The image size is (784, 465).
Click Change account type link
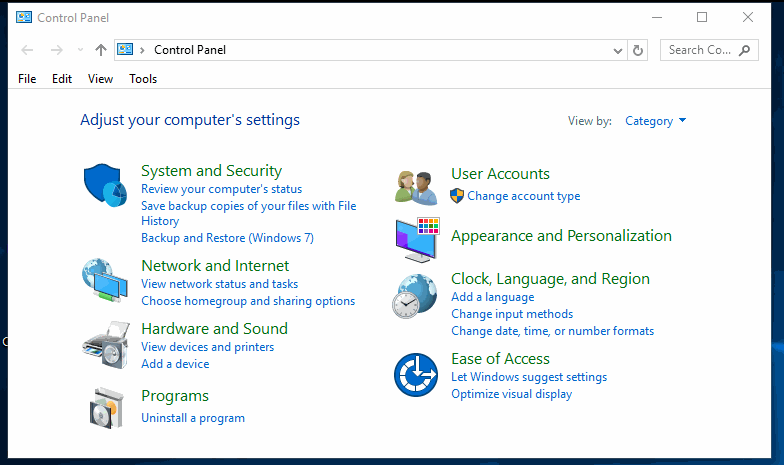(524, 196)
